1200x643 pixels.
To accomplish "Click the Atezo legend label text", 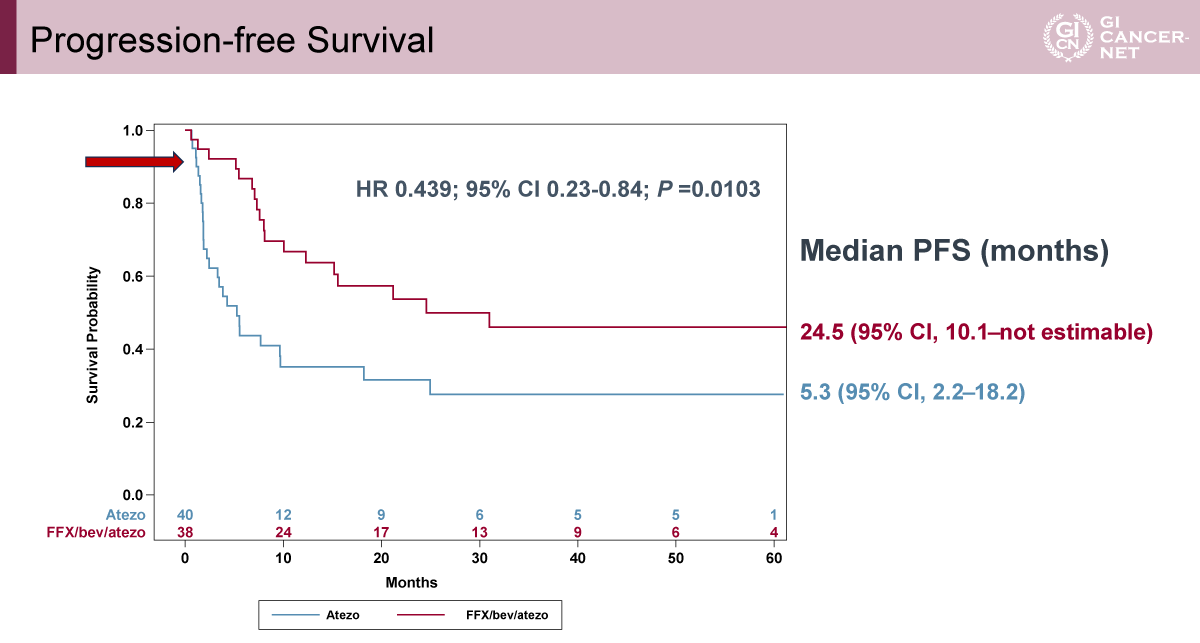I will pyautogui.click(x=343, y=616).
